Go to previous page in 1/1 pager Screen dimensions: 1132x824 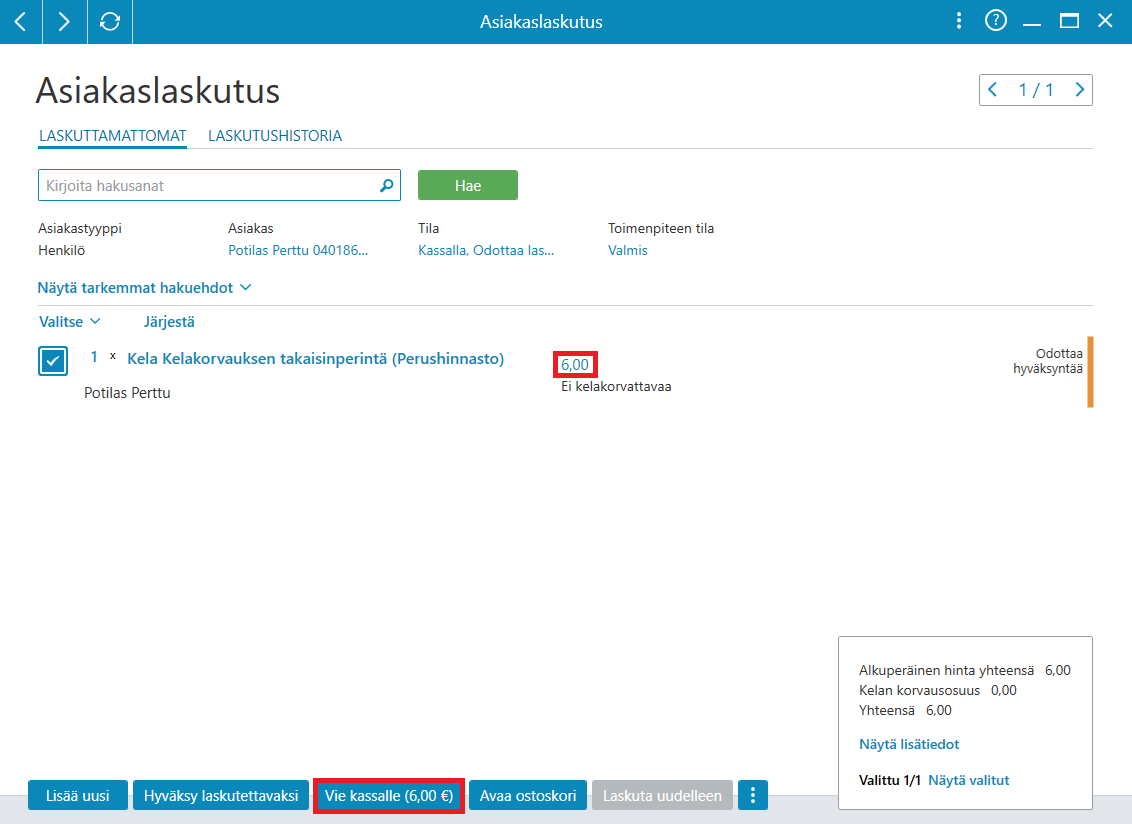tap(993, 90)
